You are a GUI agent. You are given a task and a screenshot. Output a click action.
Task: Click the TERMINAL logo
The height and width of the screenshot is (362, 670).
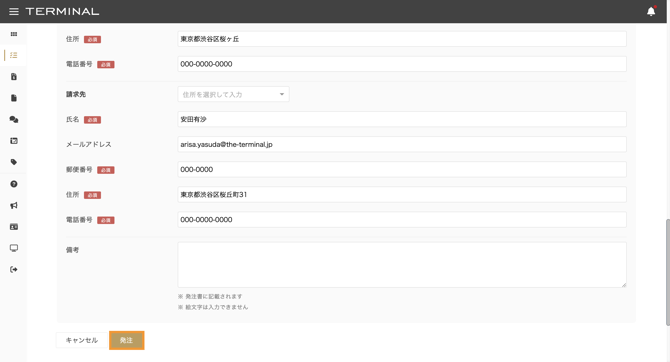pos(62,12)
